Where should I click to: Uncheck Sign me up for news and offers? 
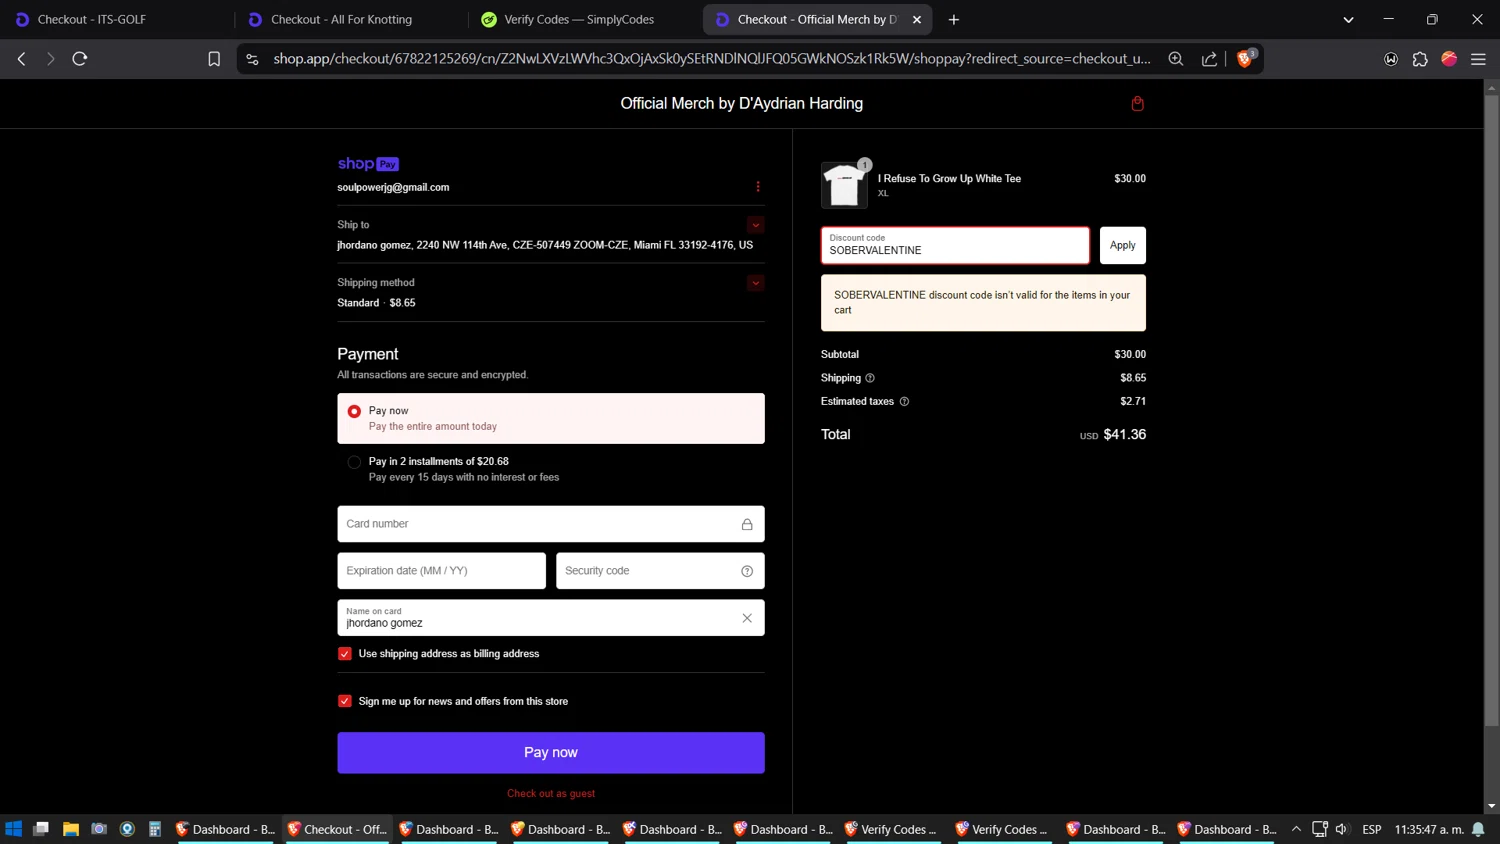pos(345,701)
